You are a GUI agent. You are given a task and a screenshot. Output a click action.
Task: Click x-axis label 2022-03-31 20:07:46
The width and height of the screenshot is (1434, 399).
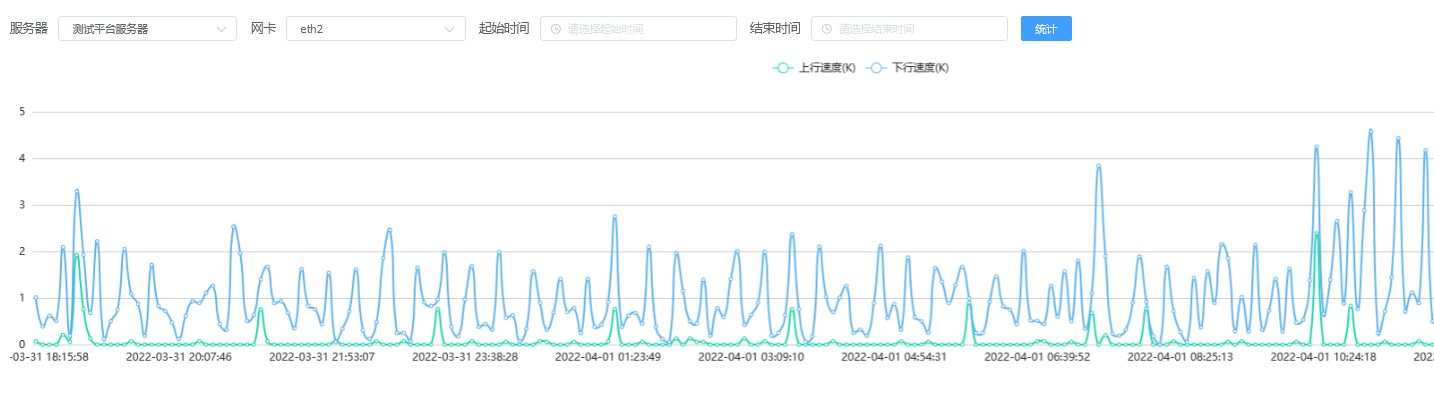[179, 356]
